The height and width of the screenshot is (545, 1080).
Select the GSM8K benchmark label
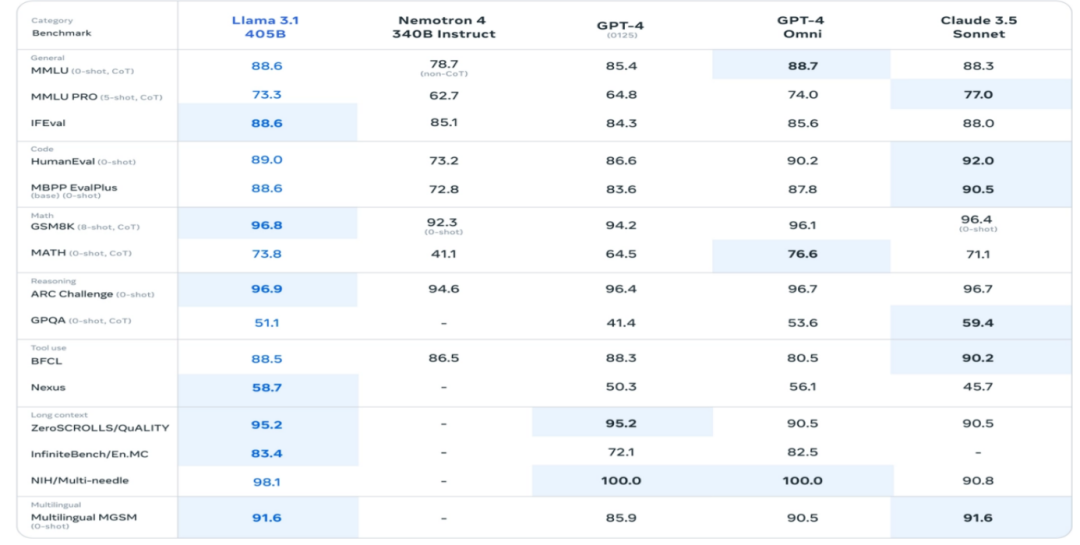tap(85, 227)
